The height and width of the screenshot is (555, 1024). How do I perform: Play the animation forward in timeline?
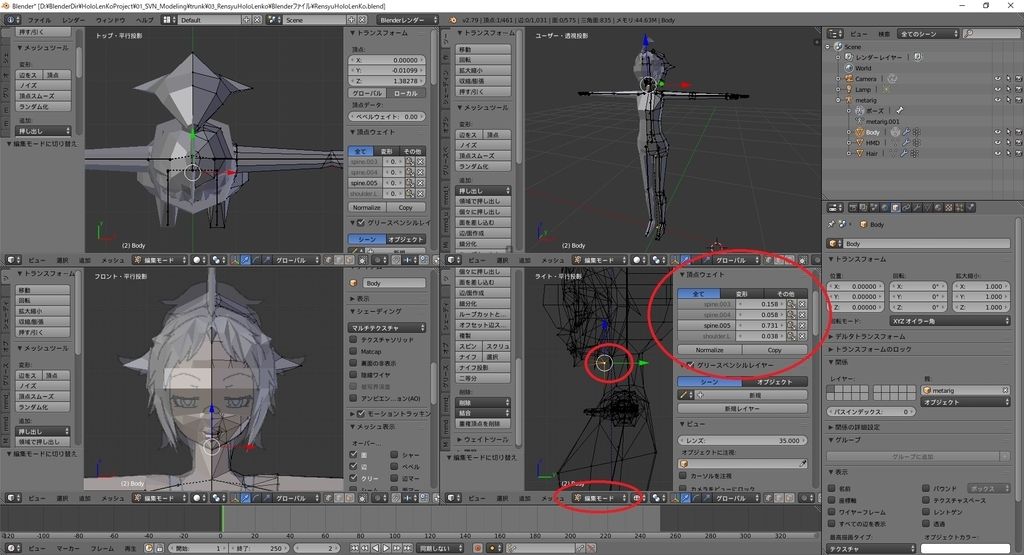click(386, 548)
